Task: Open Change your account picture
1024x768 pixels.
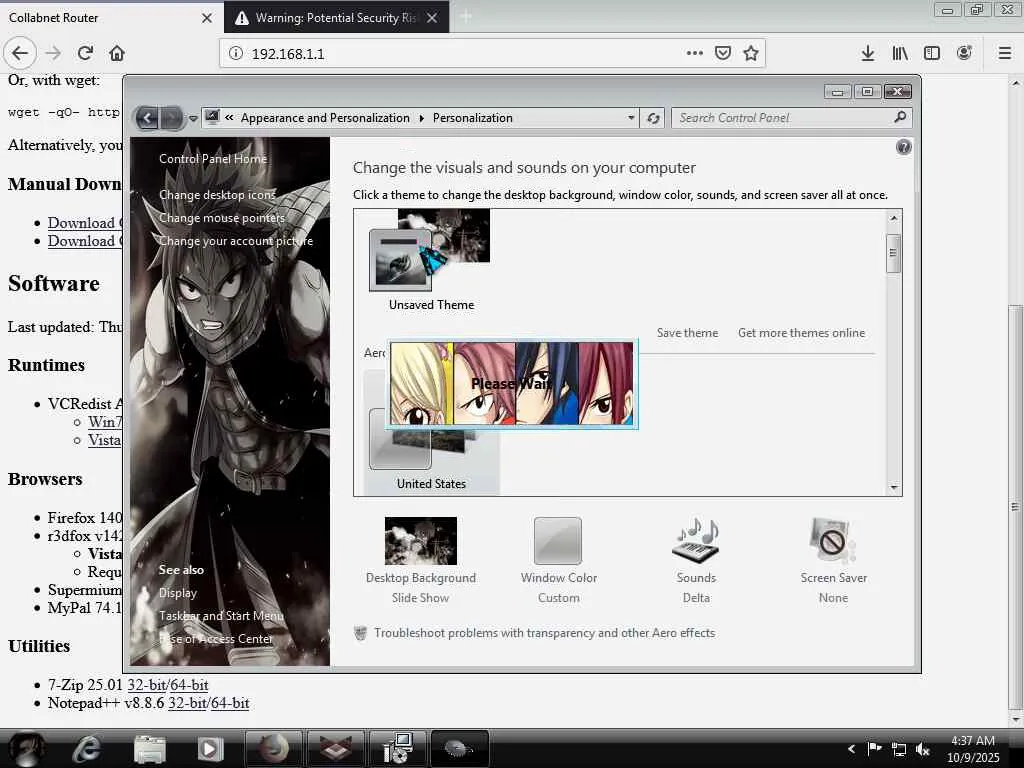Action: (x=236, y=241)
